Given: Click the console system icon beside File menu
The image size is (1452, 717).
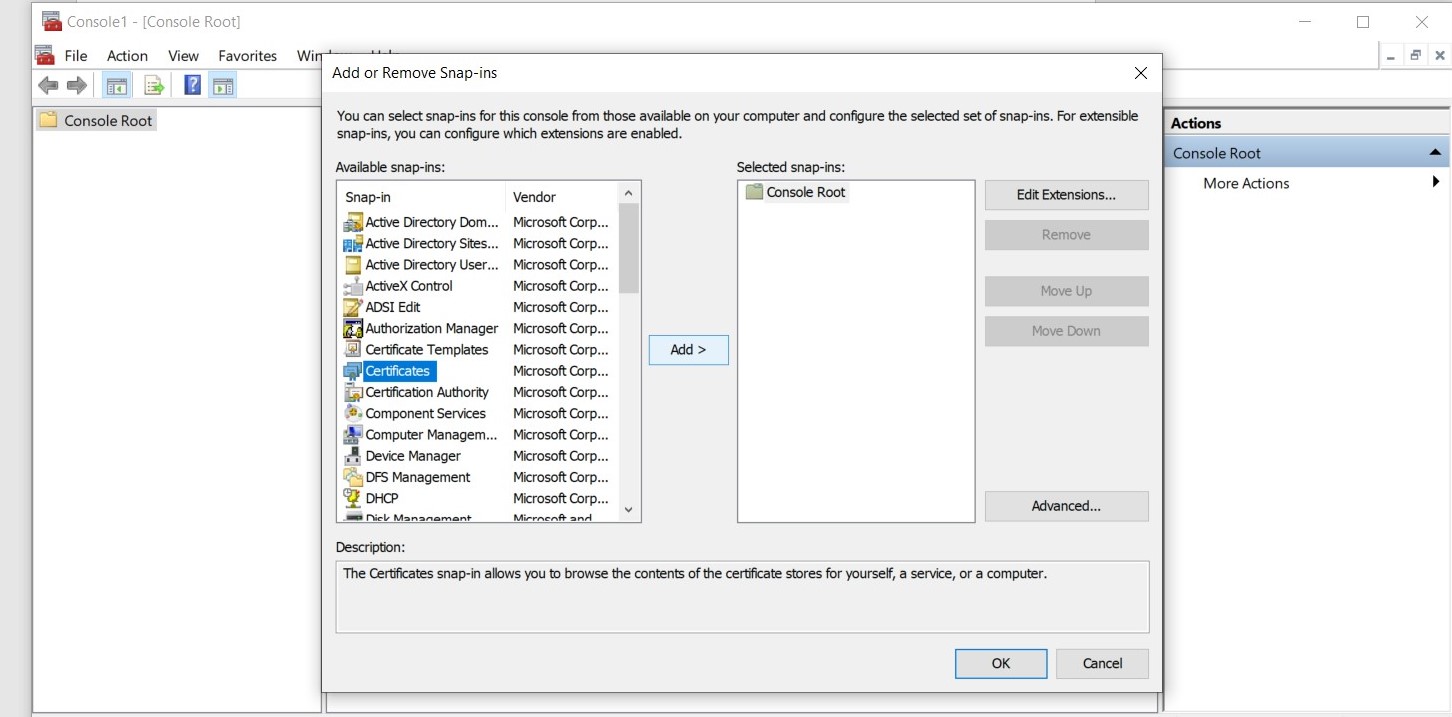Looking at the screenshot, I should tap(44, 55).
